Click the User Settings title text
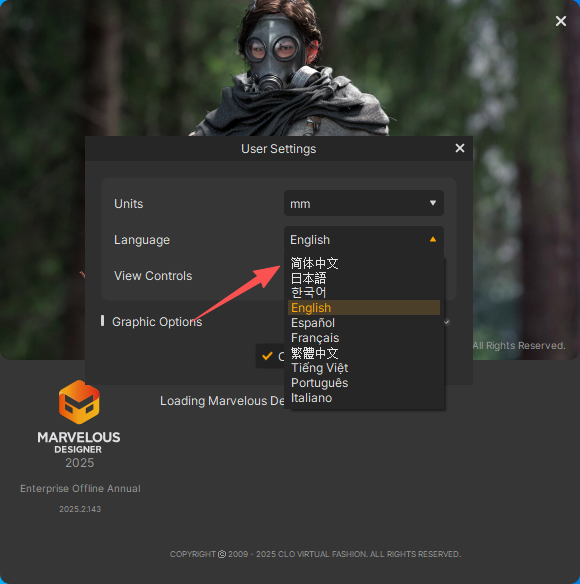580x584 pixels. coord(278,149)
